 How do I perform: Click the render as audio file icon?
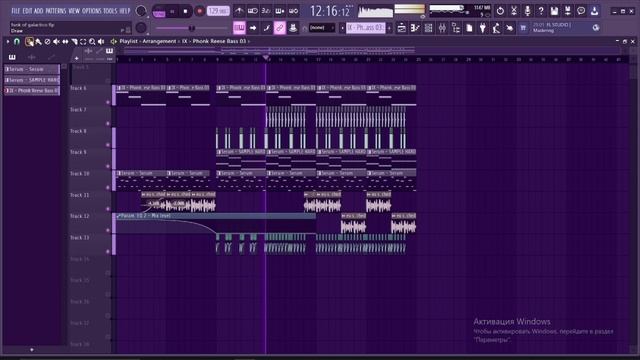pyautogui.click(x=568, y=11)
